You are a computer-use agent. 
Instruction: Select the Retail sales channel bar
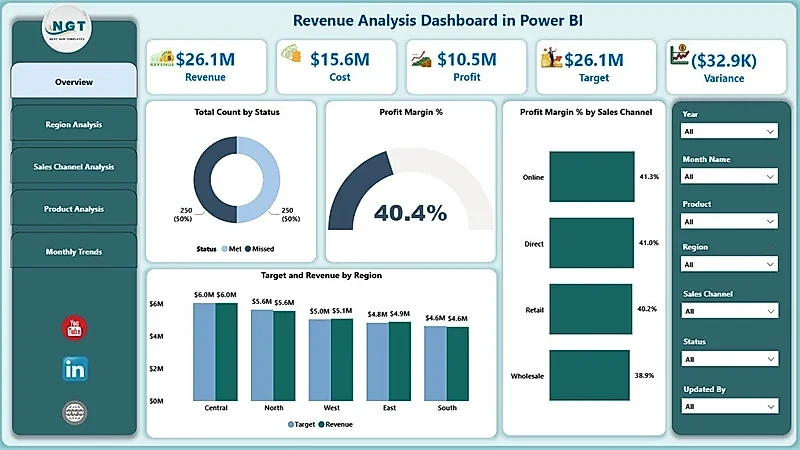tap(590, 309)
